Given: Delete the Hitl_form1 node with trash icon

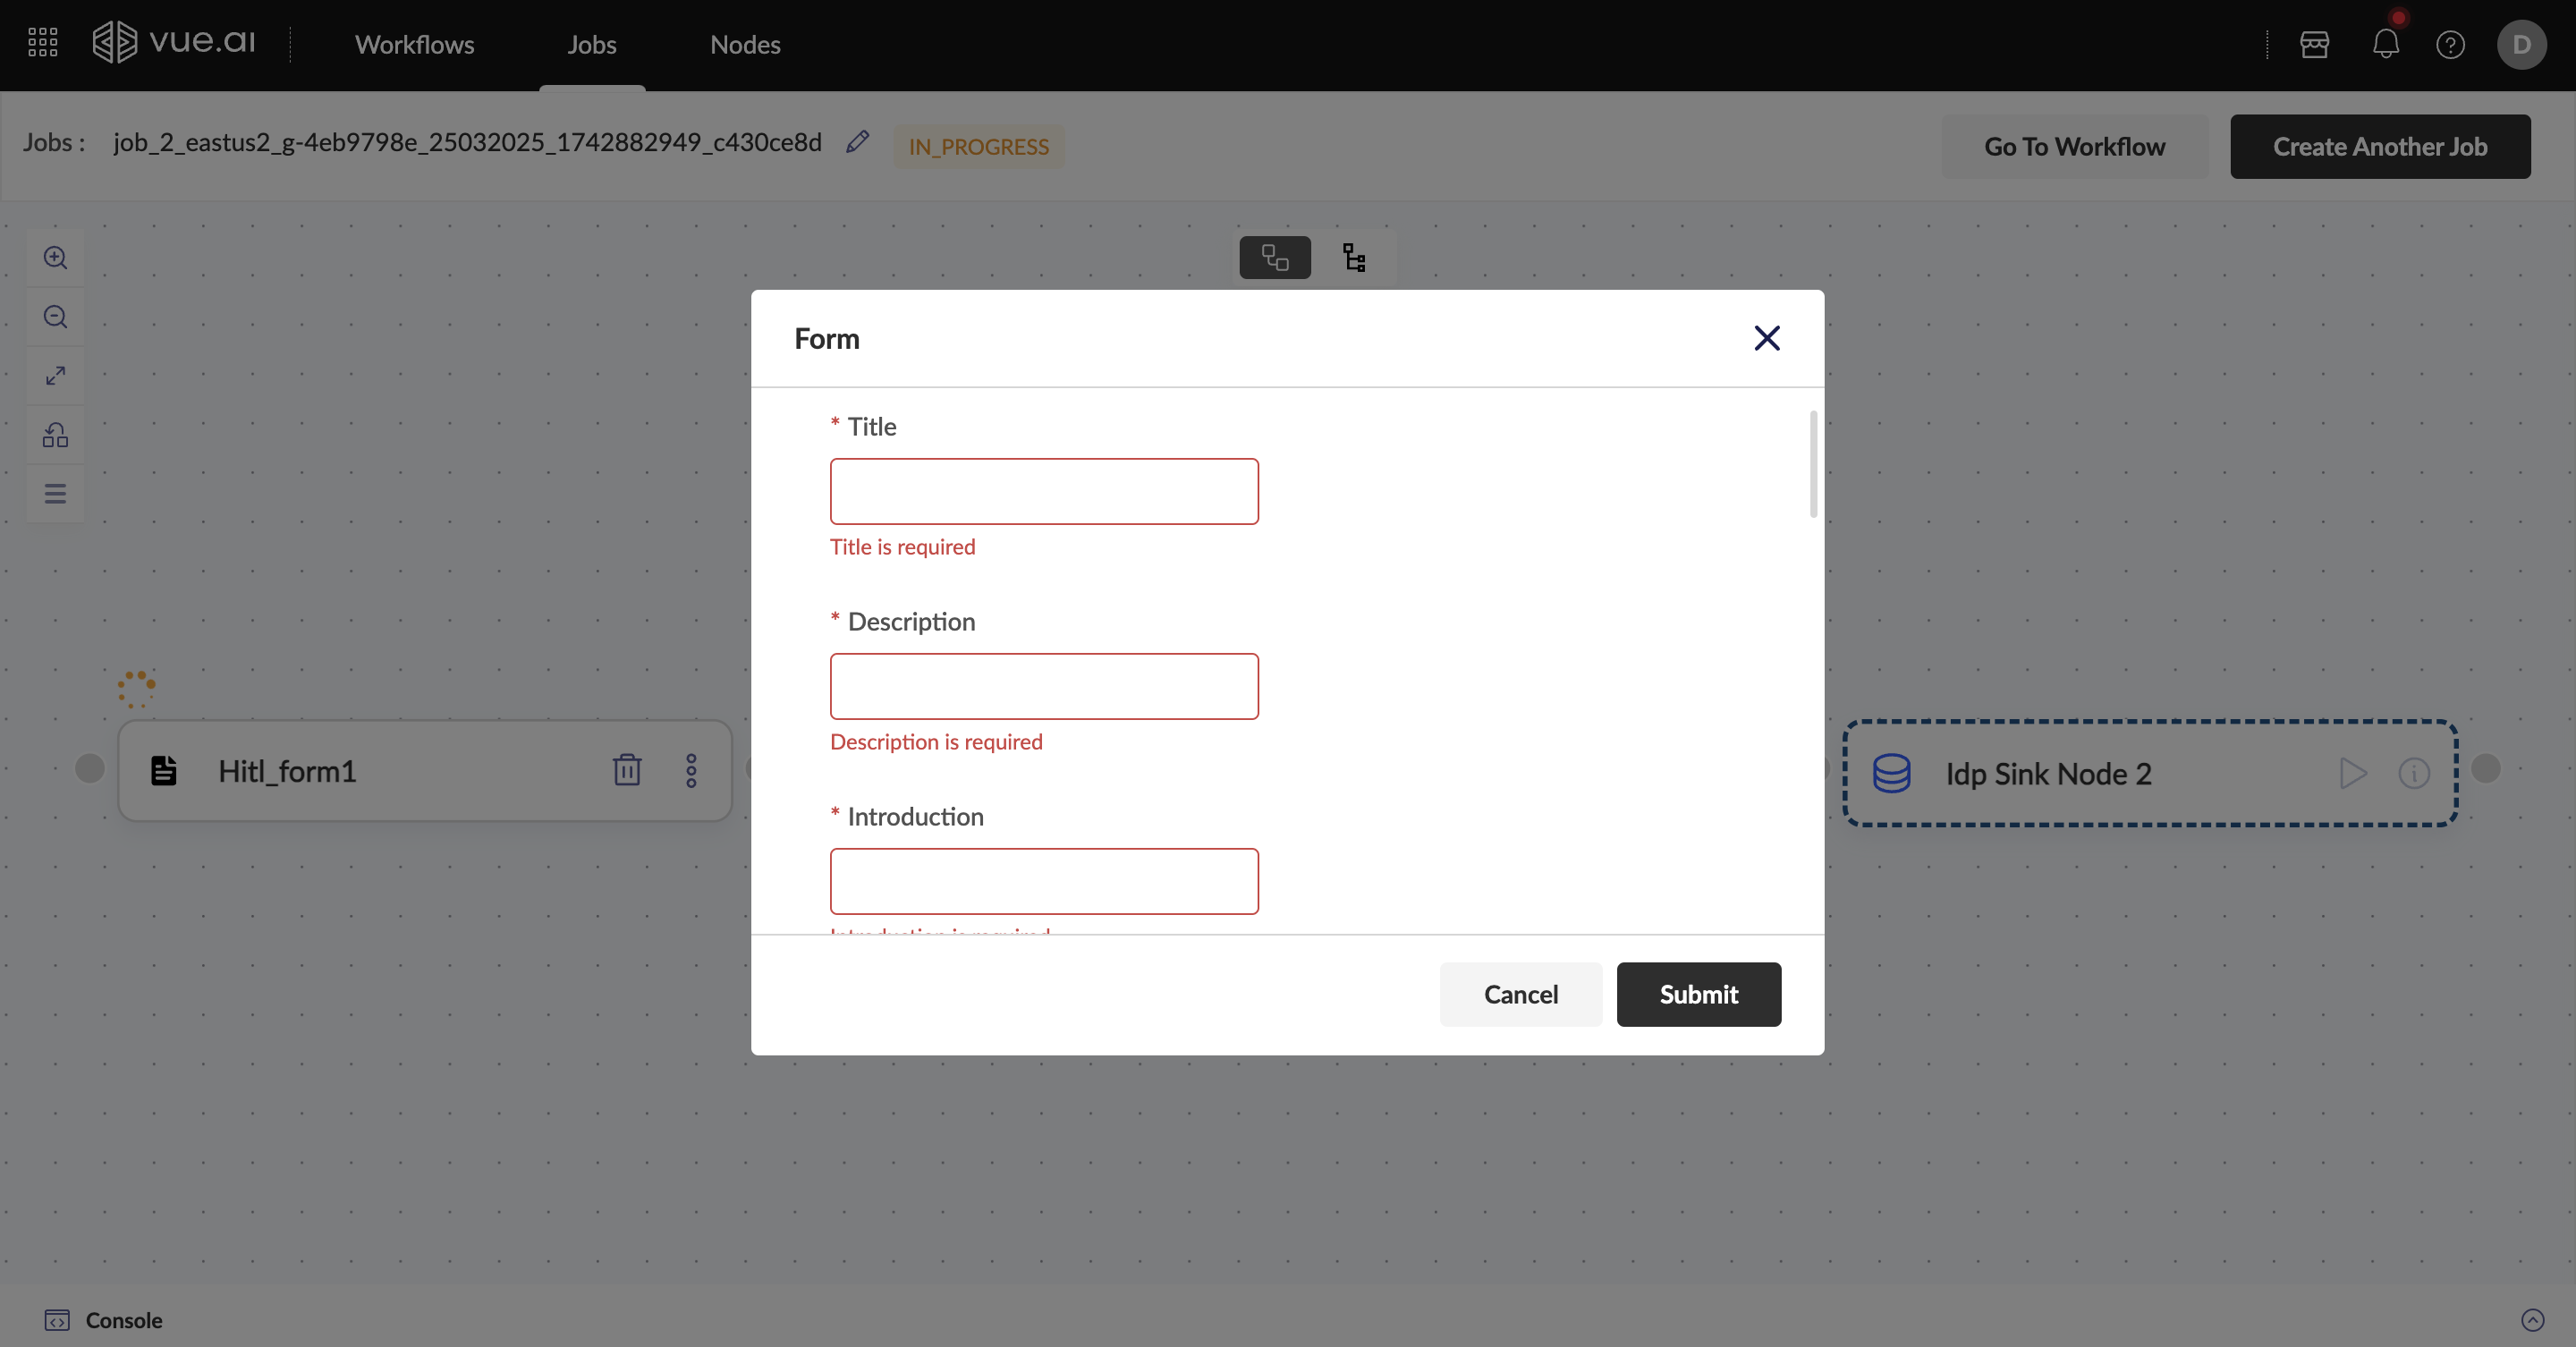Looking at the screenshot, I should [627, 770].
